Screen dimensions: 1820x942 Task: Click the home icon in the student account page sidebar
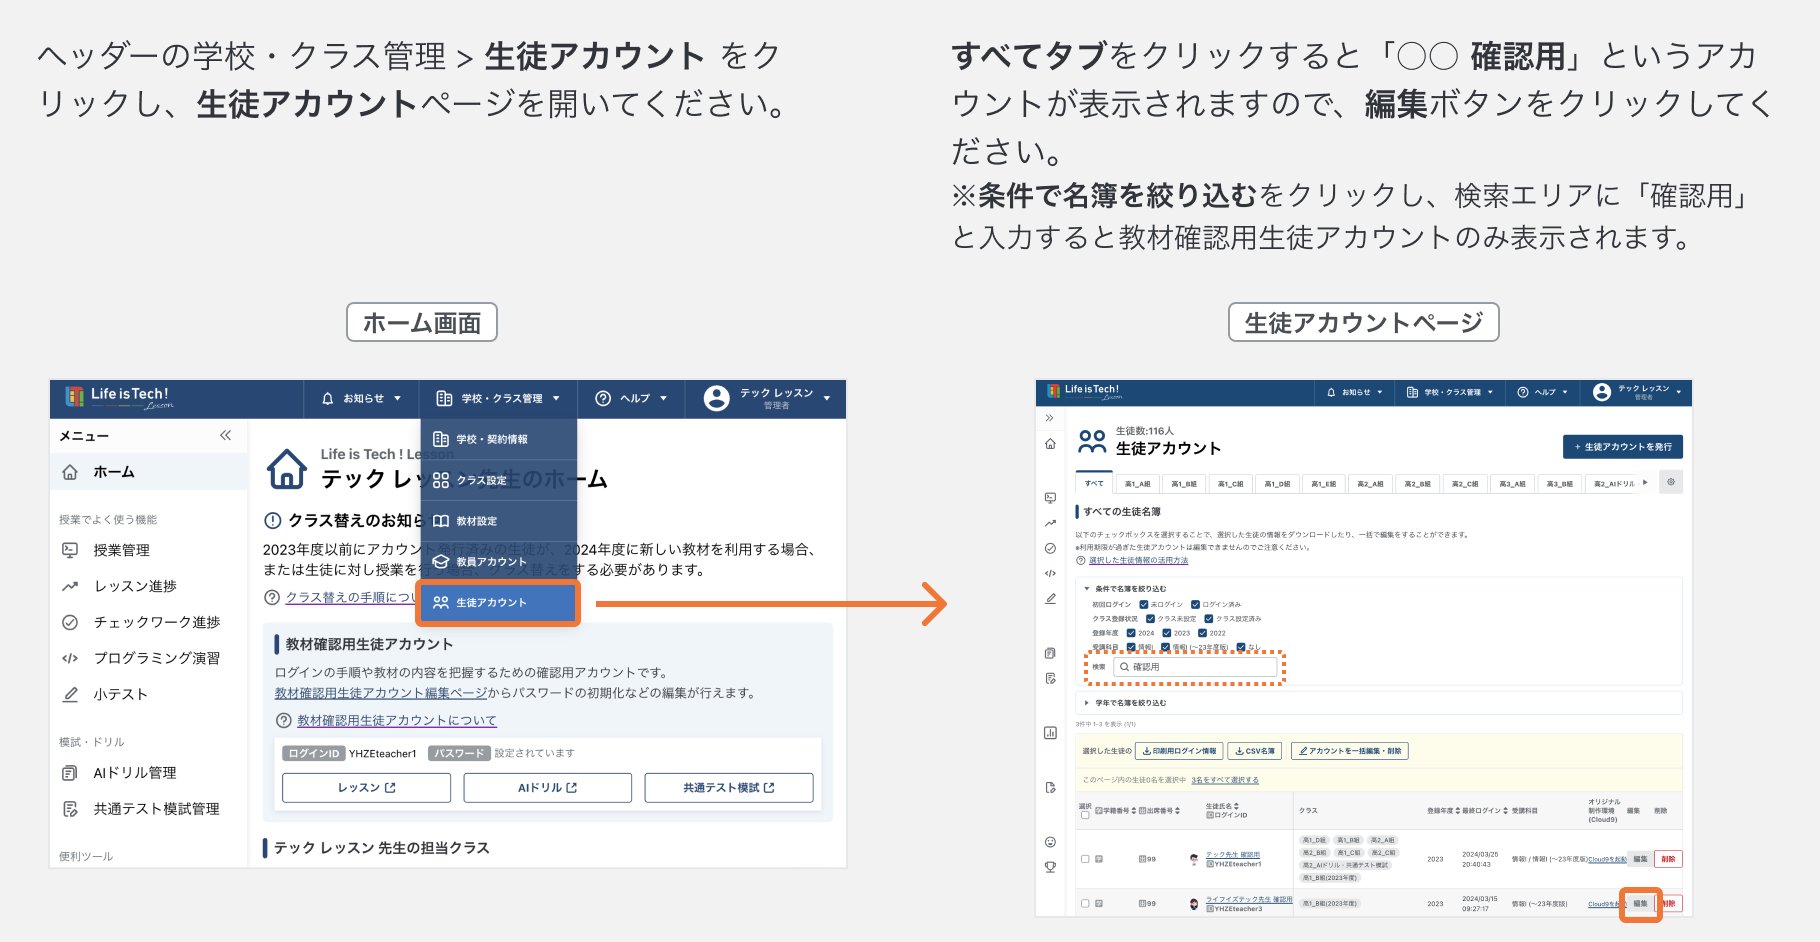(x=1050, y=443)
